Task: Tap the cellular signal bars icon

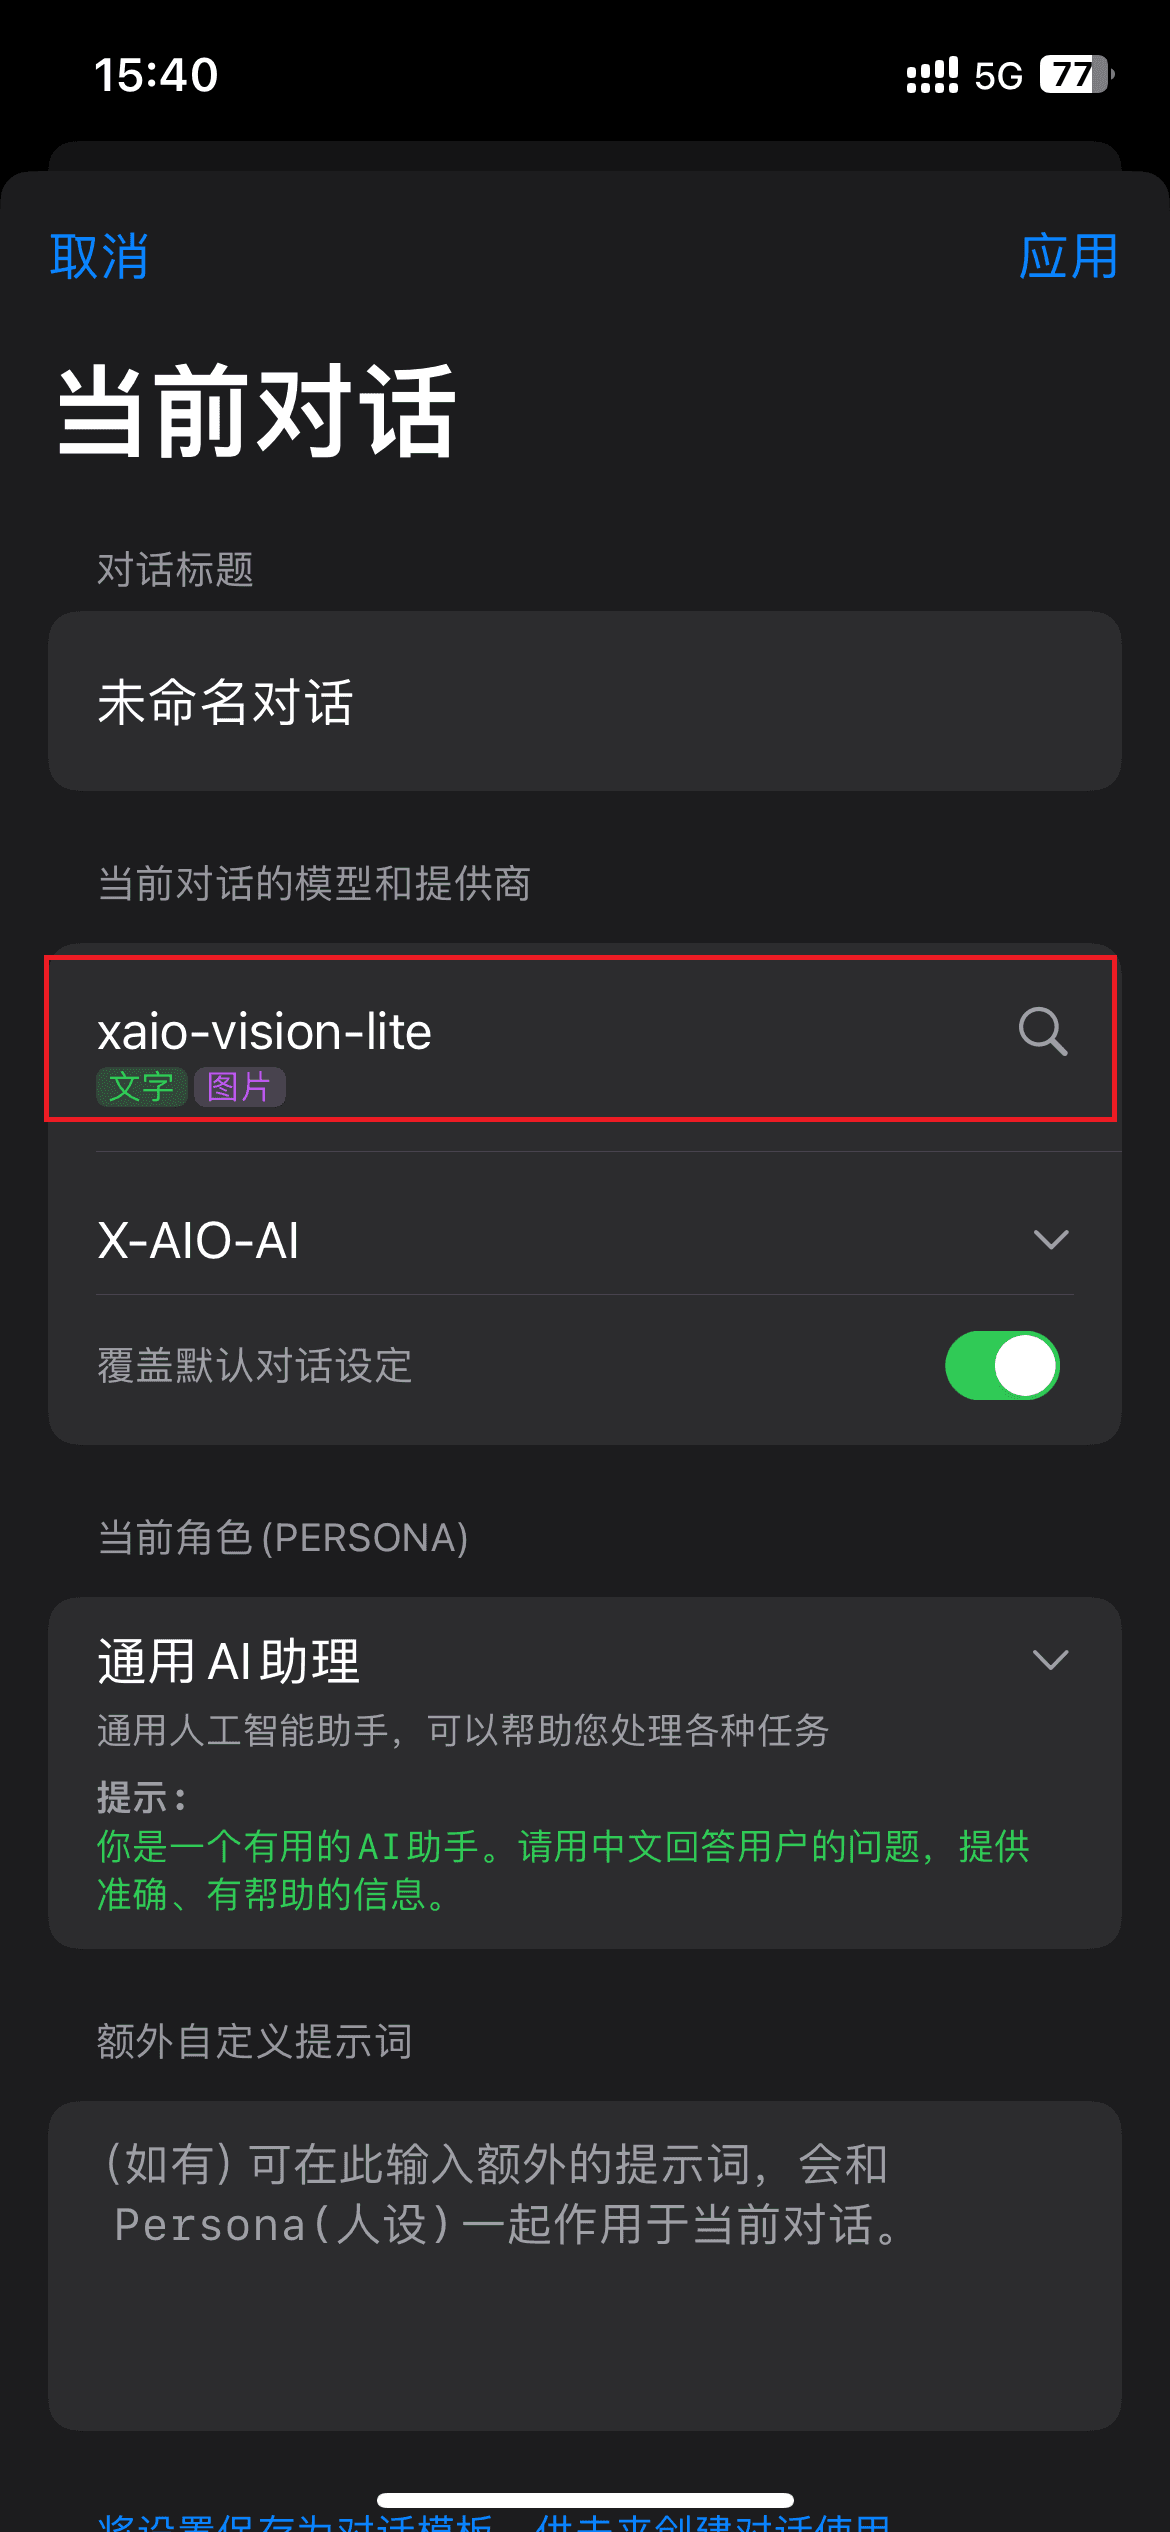Action: (932, 75)
